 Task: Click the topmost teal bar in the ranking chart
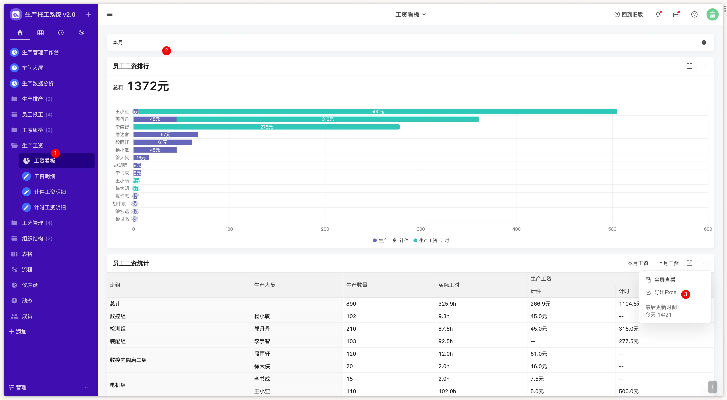point(375,111)
